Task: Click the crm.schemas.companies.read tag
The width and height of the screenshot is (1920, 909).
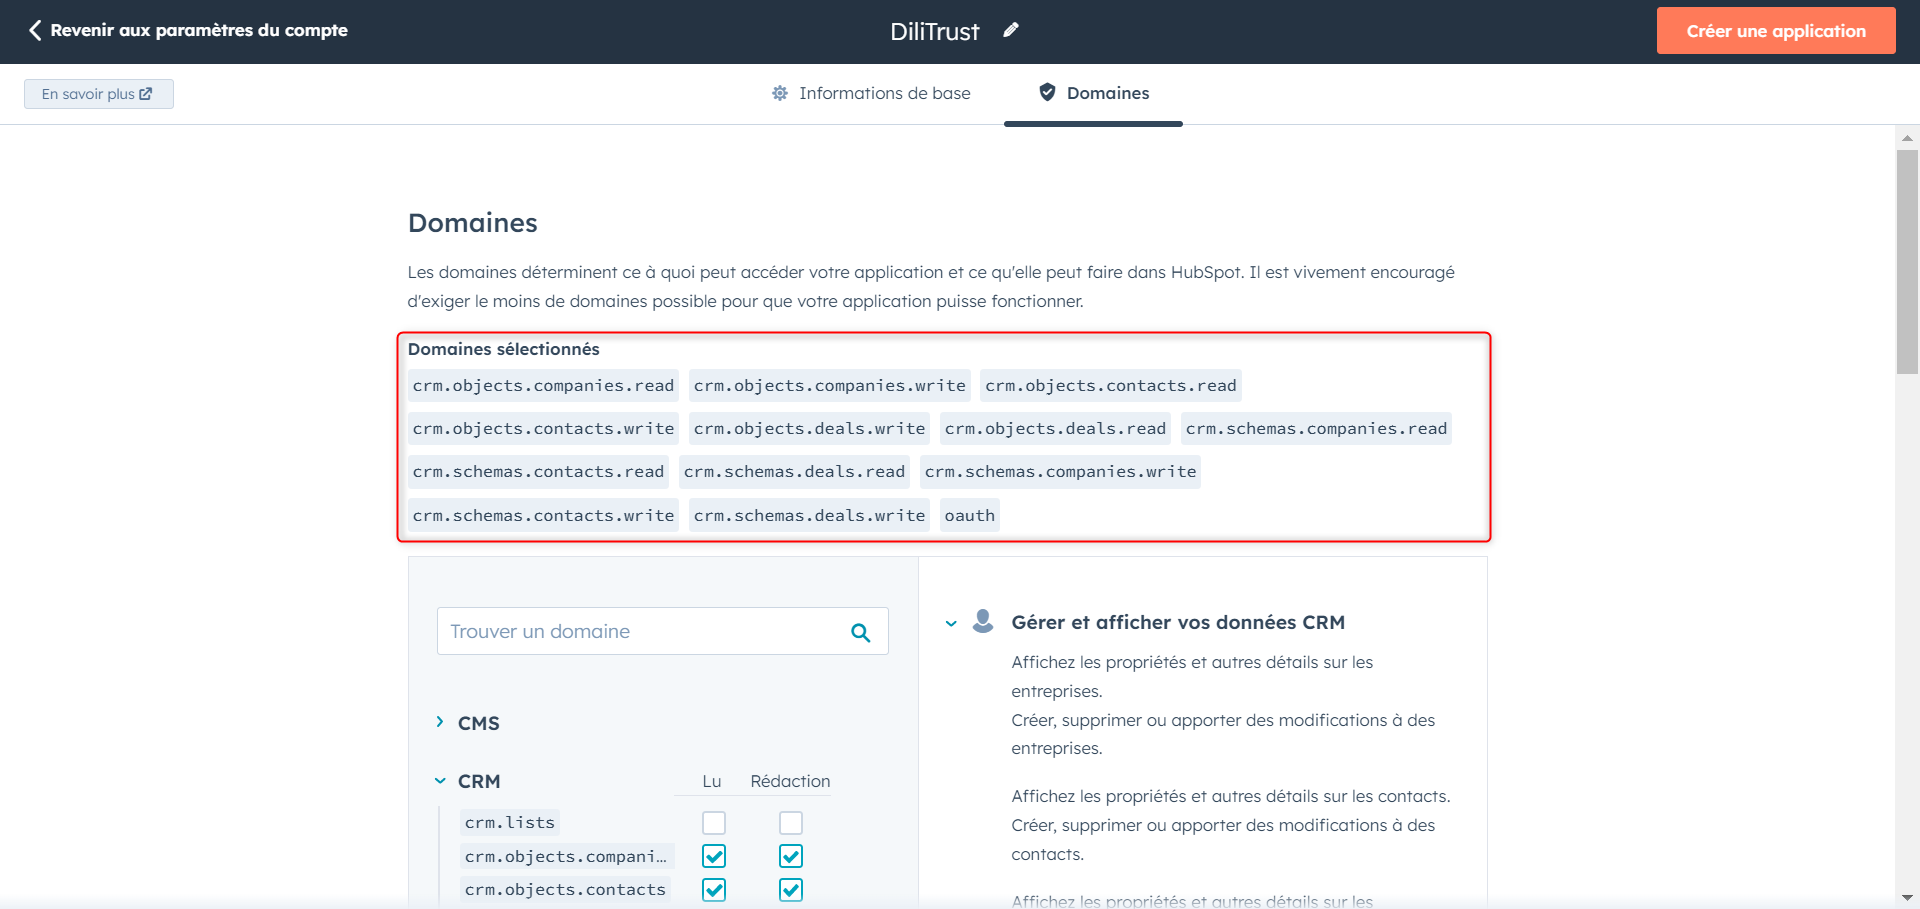Action: click(1316, 429)
